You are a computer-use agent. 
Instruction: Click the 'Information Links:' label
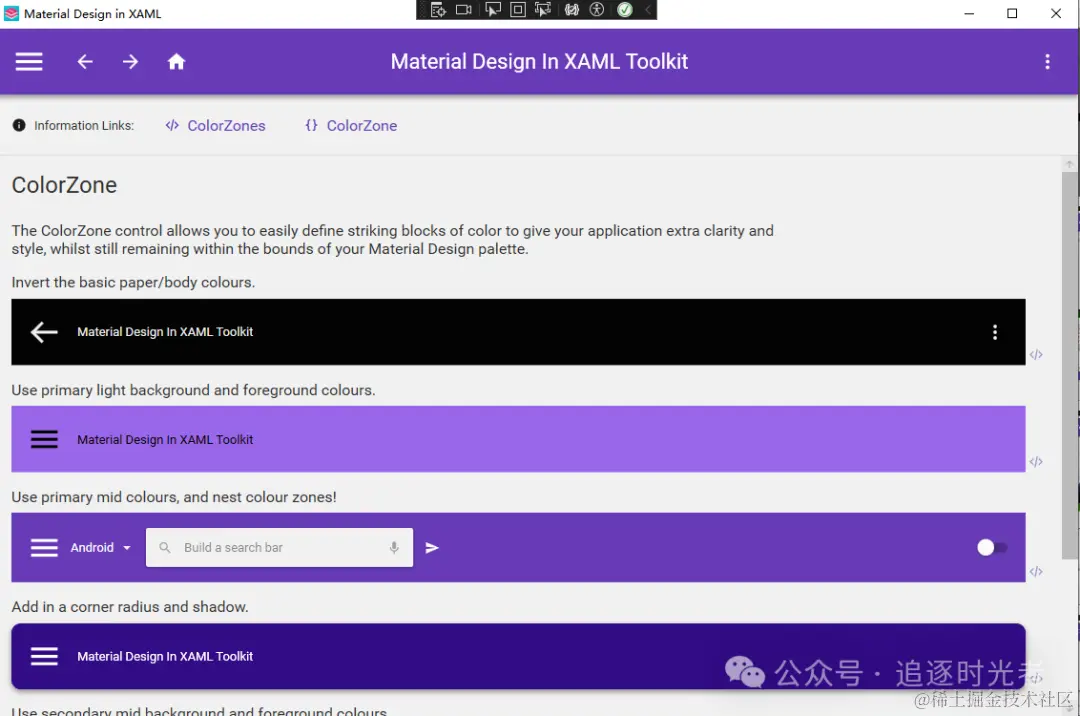click(x=84, y=125)
